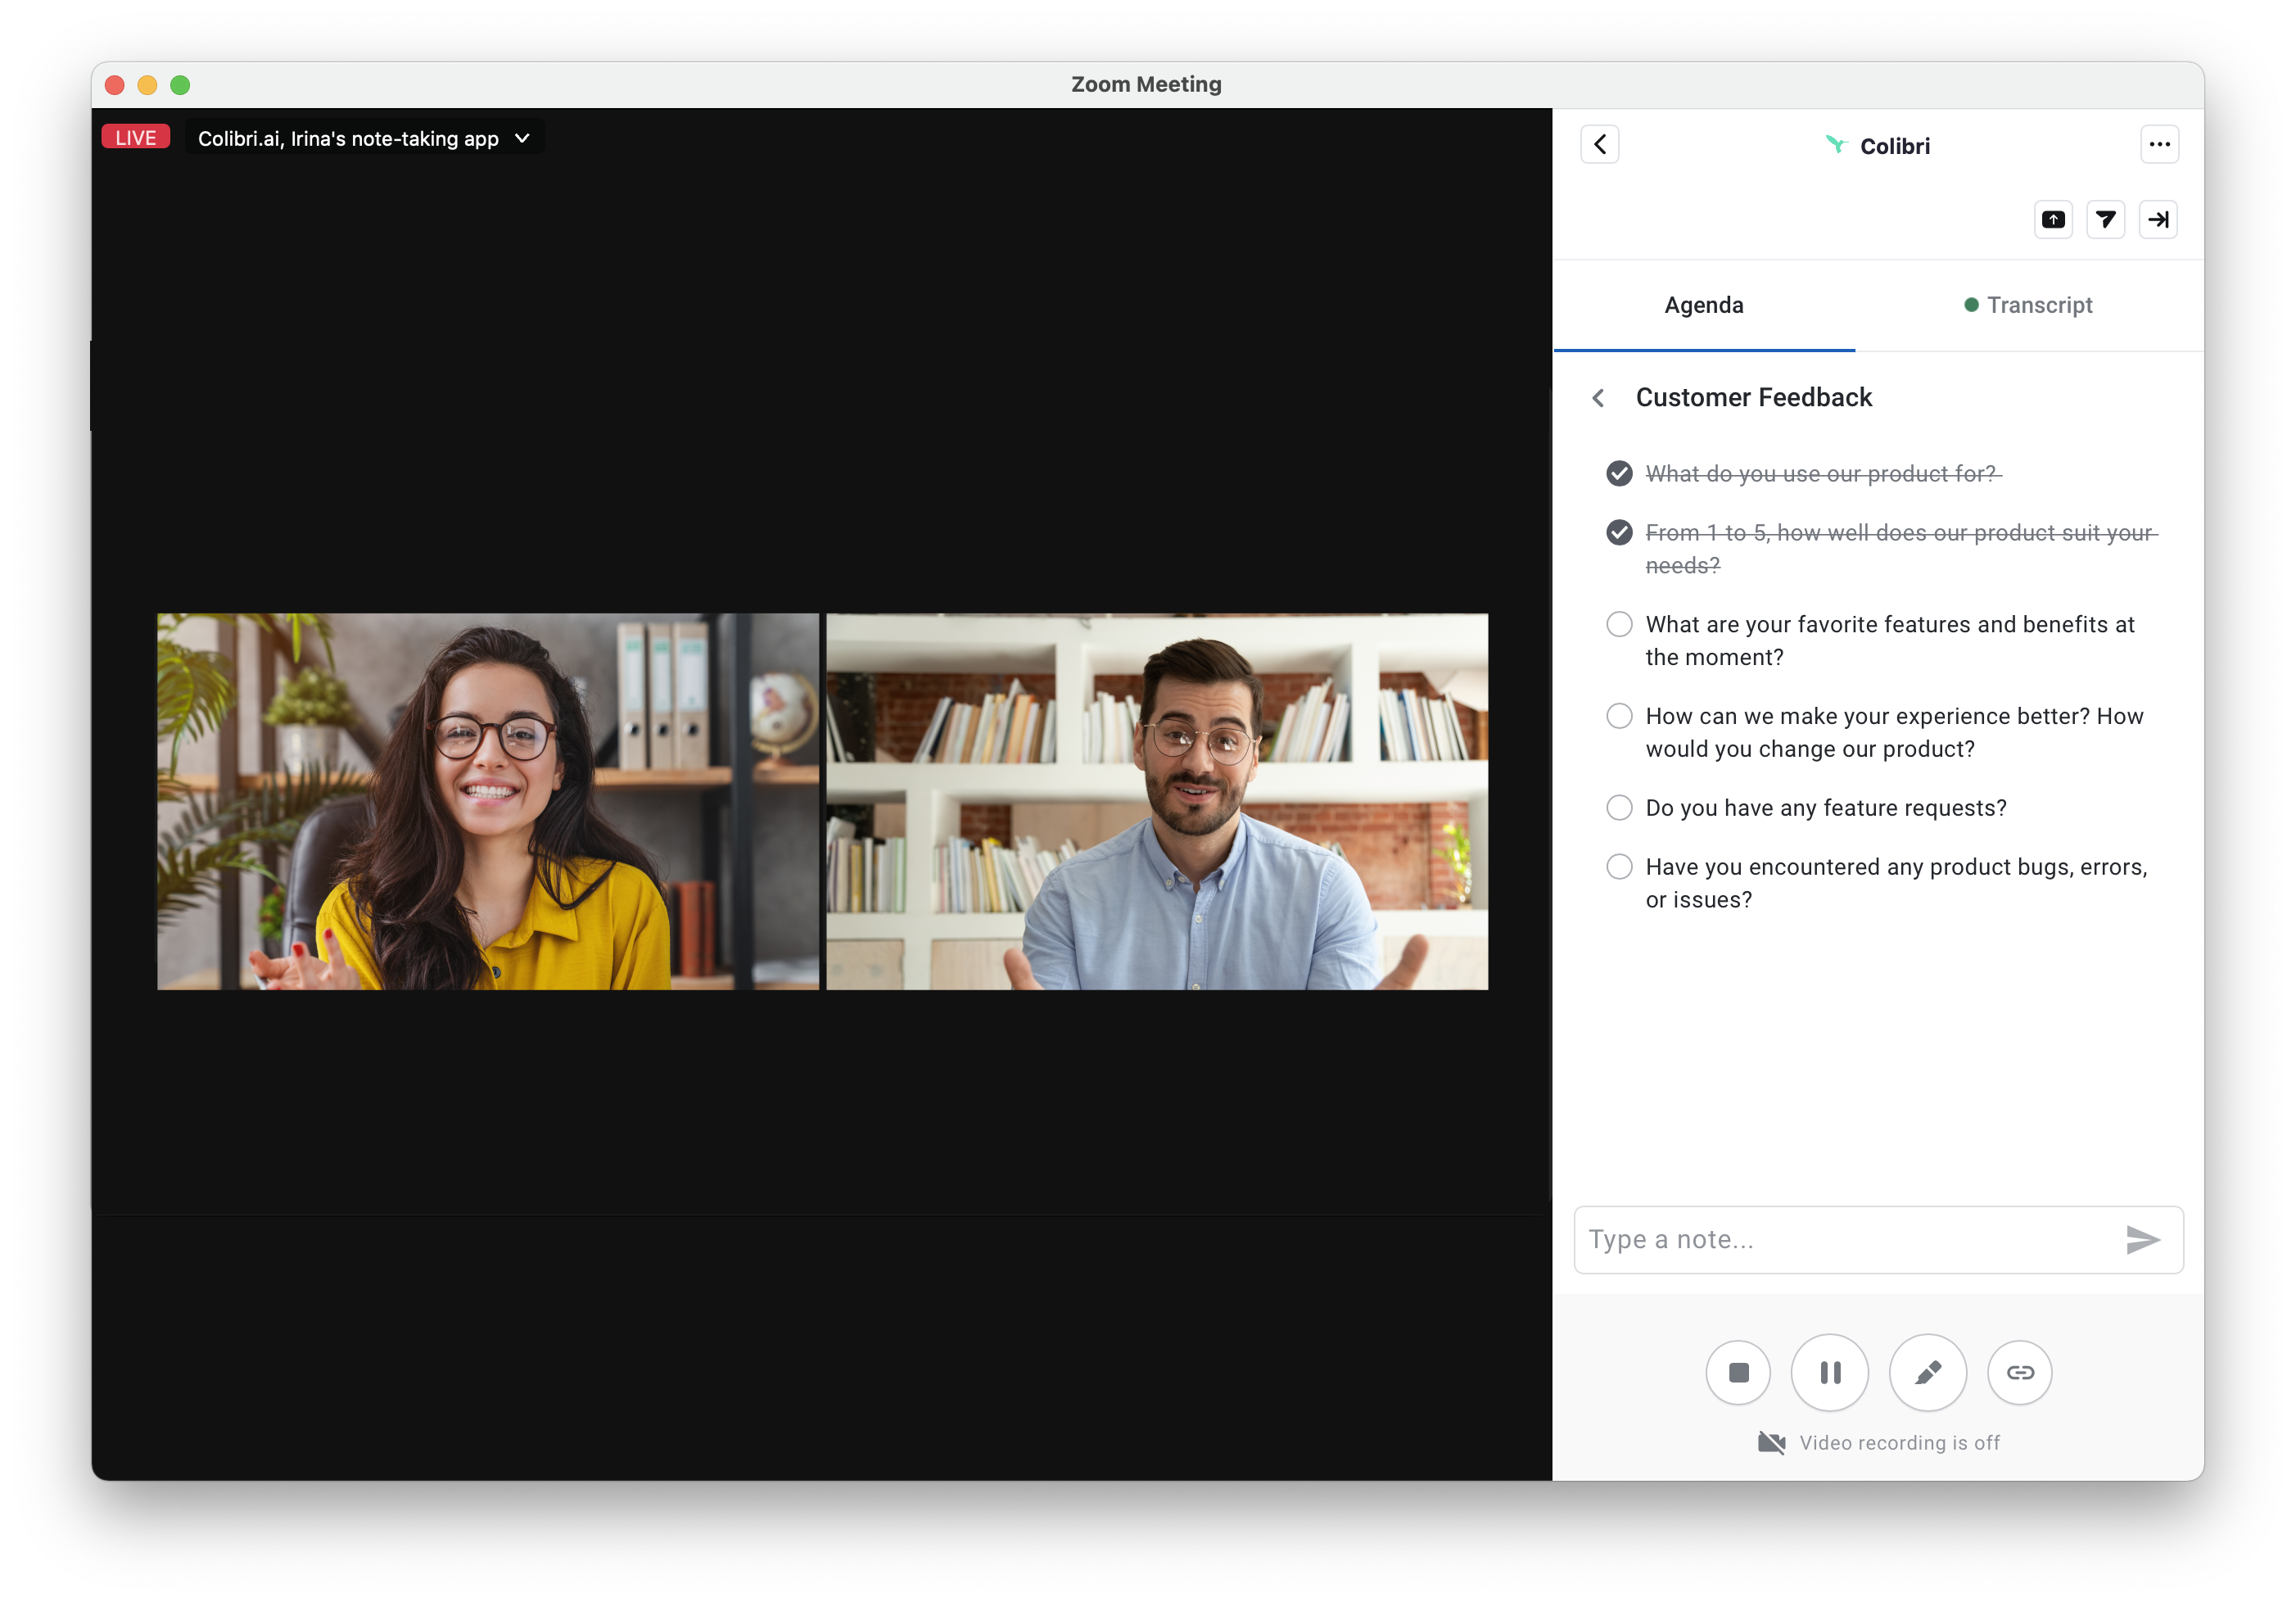Uncheck 'From 1 to 5, how well' item
Viewport: 2296px width, 1602px height.
click(1619, 532)
